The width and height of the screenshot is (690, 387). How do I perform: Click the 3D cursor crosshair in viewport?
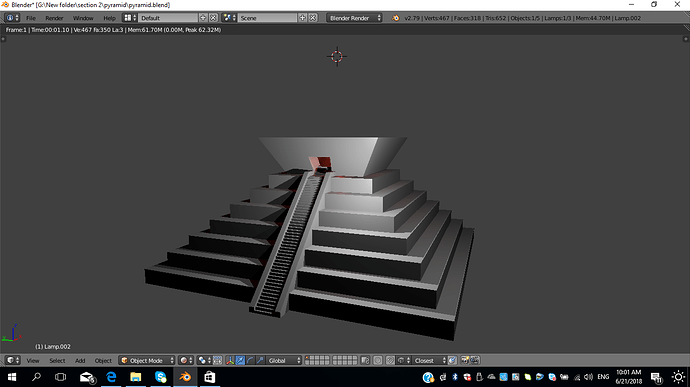[337, 56]
